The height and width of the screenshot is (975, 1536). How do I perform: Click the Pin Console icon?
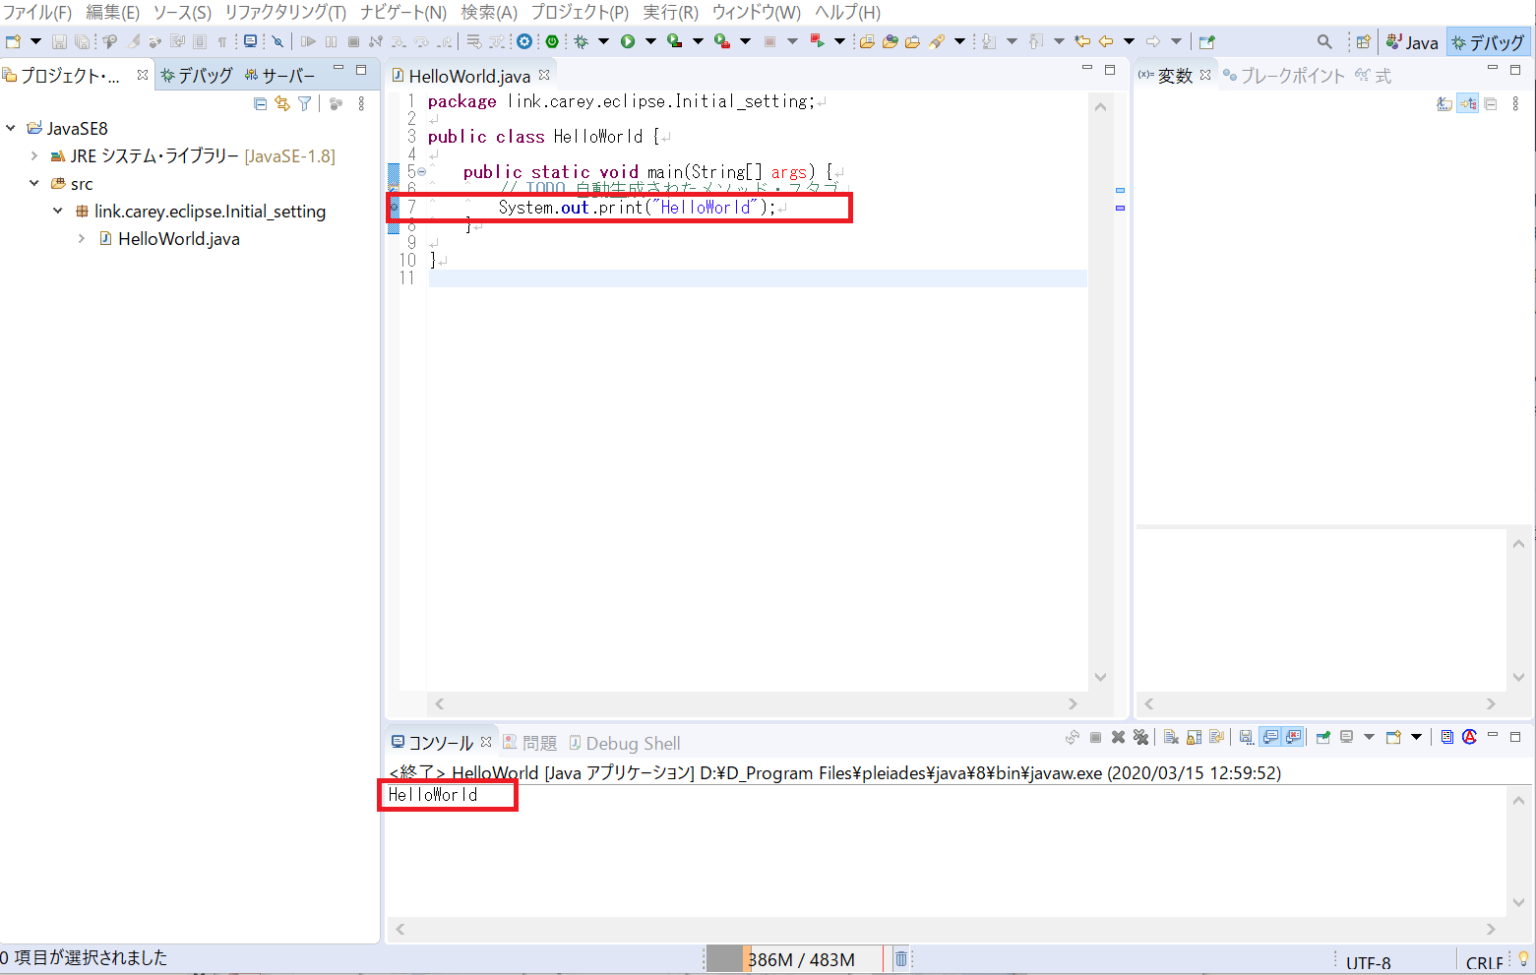(1323, 737)
